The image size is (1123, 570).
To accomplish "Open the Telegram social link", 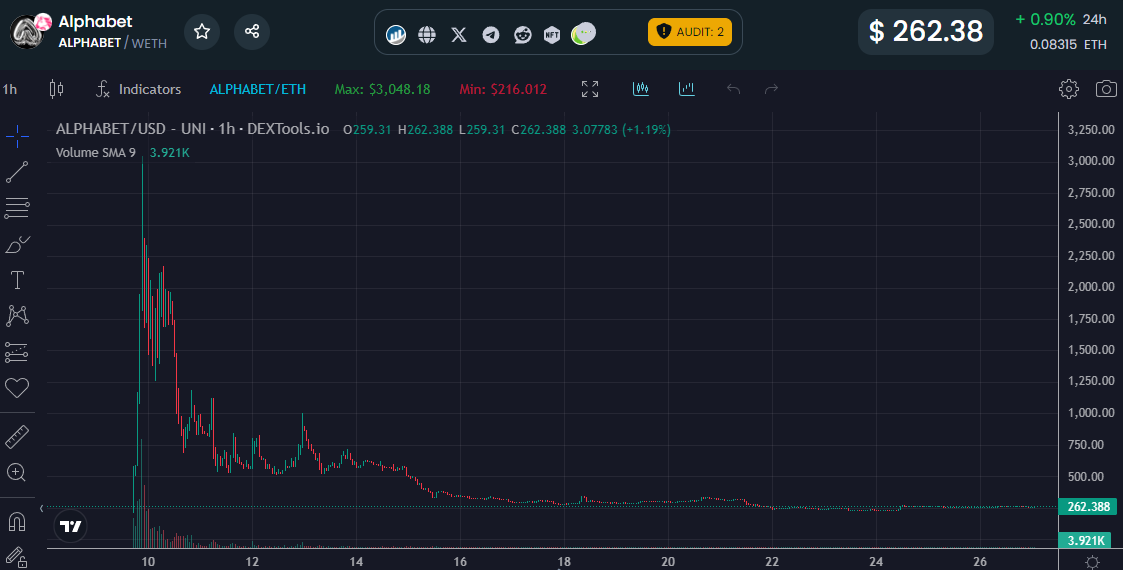I will click(491, 34).
